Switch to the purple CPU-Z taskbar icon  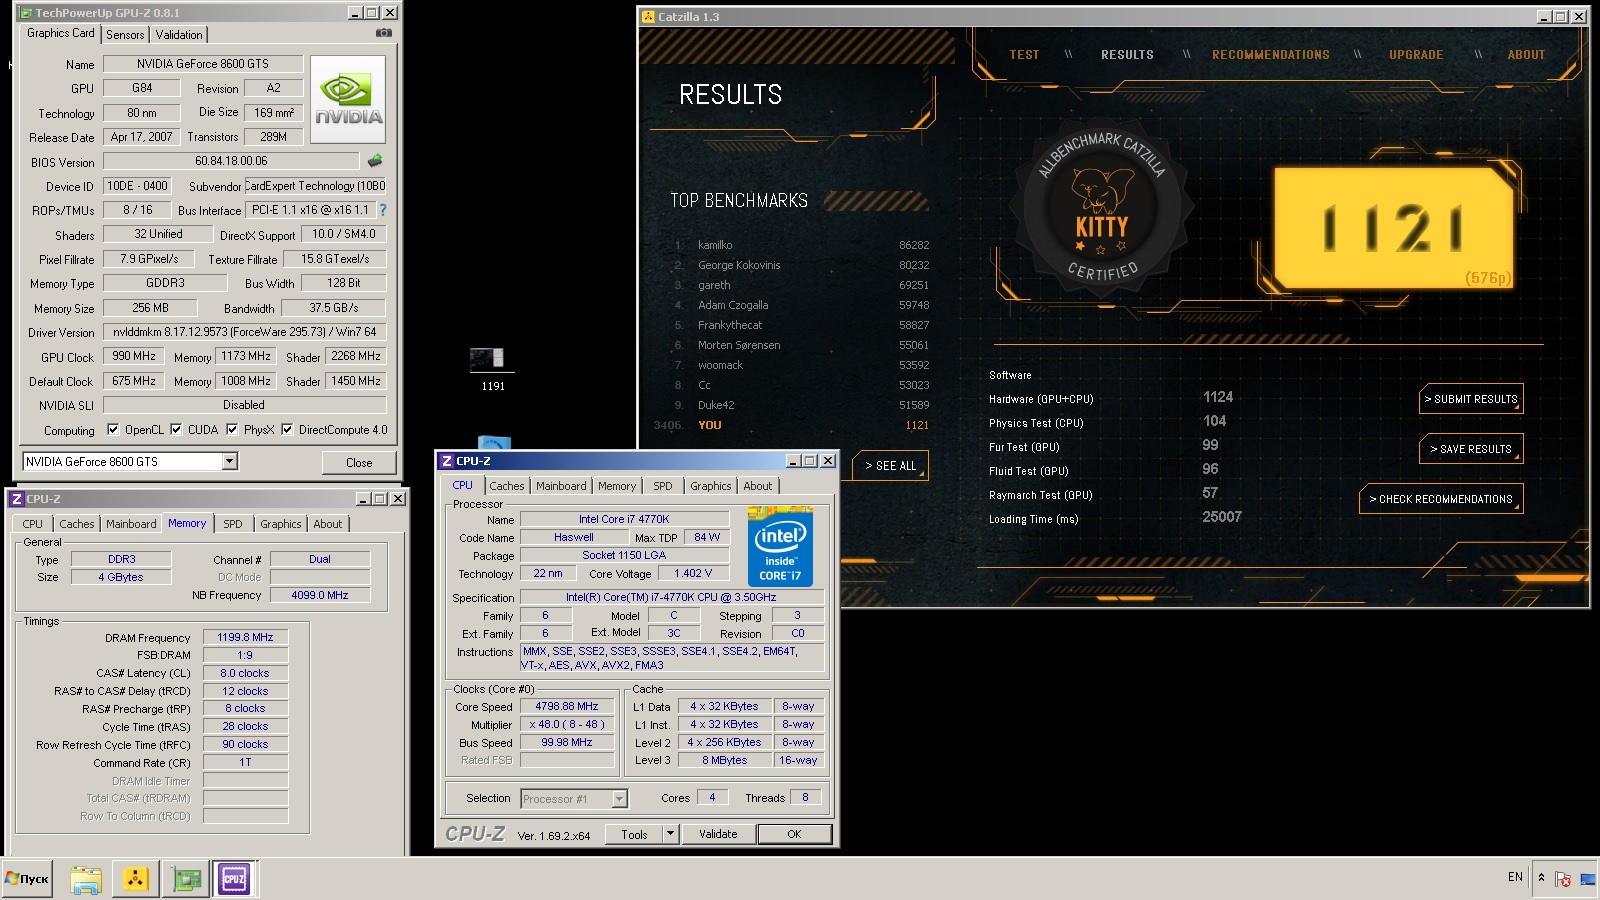pos(234,879)
